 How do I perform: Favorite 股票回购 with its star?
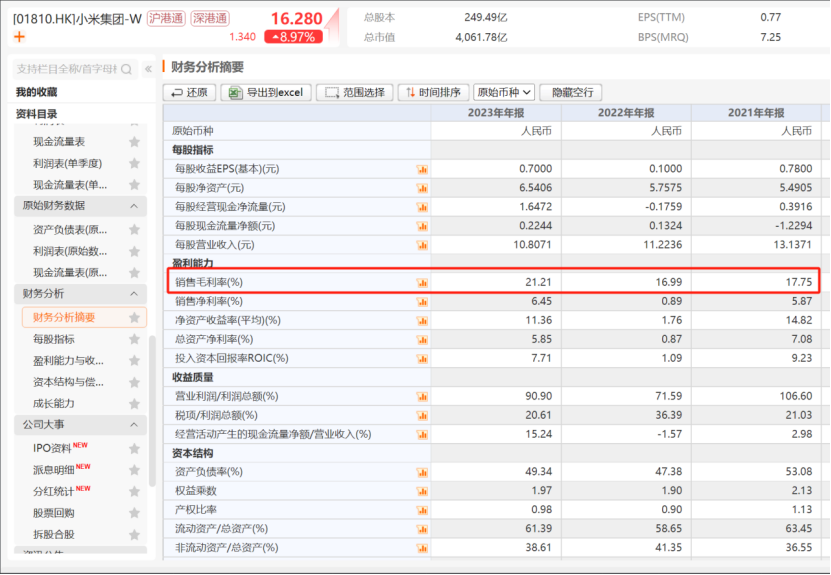pyautogui.click(x=135, y=513)
